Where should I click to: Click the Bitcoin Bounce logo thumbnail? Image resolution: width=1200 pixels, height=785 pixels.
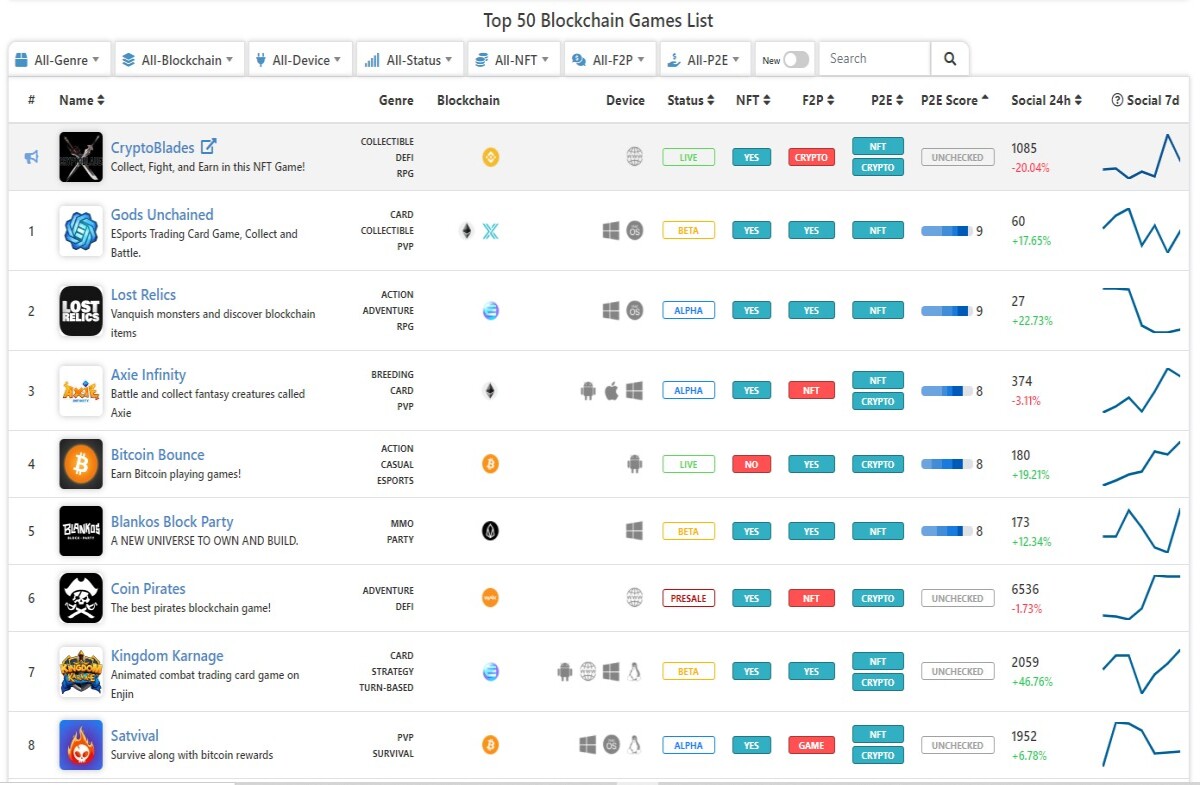(x=81, y=464)
